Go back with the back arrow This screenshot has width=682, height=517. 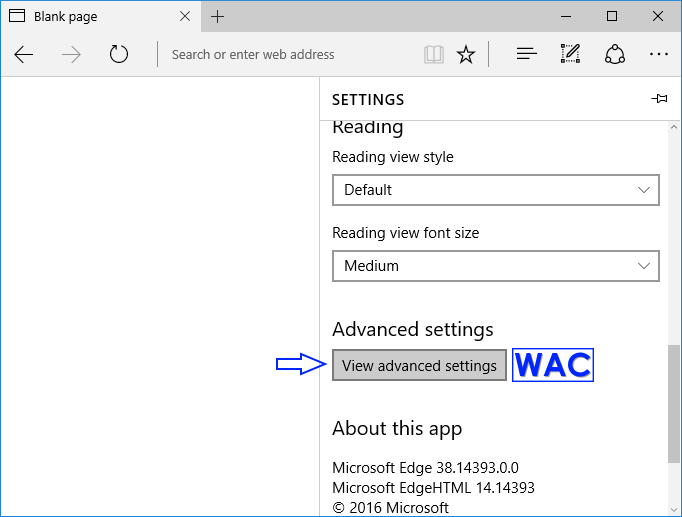23,55
